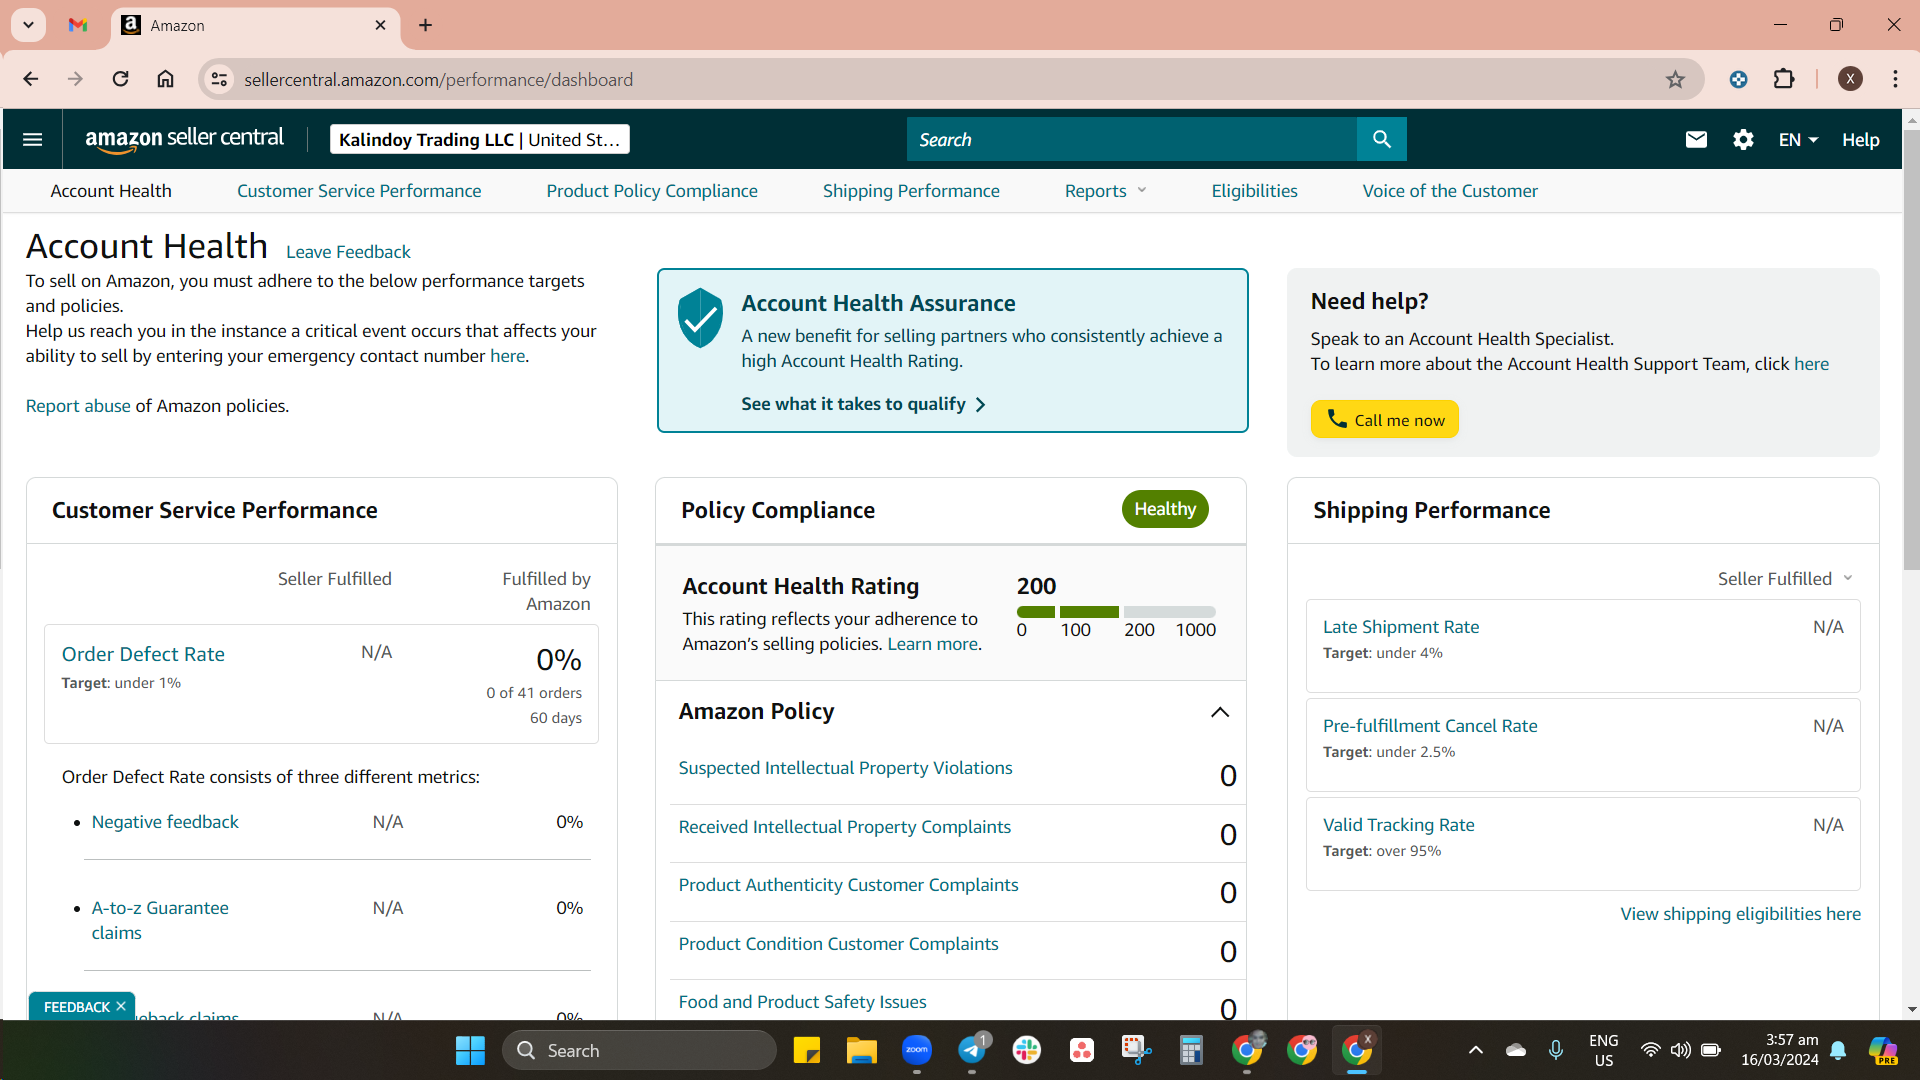This screenshot has height=1080, width=1920.
Task: Open File Explorer from the taskbar
Action: click(862, 1050)
